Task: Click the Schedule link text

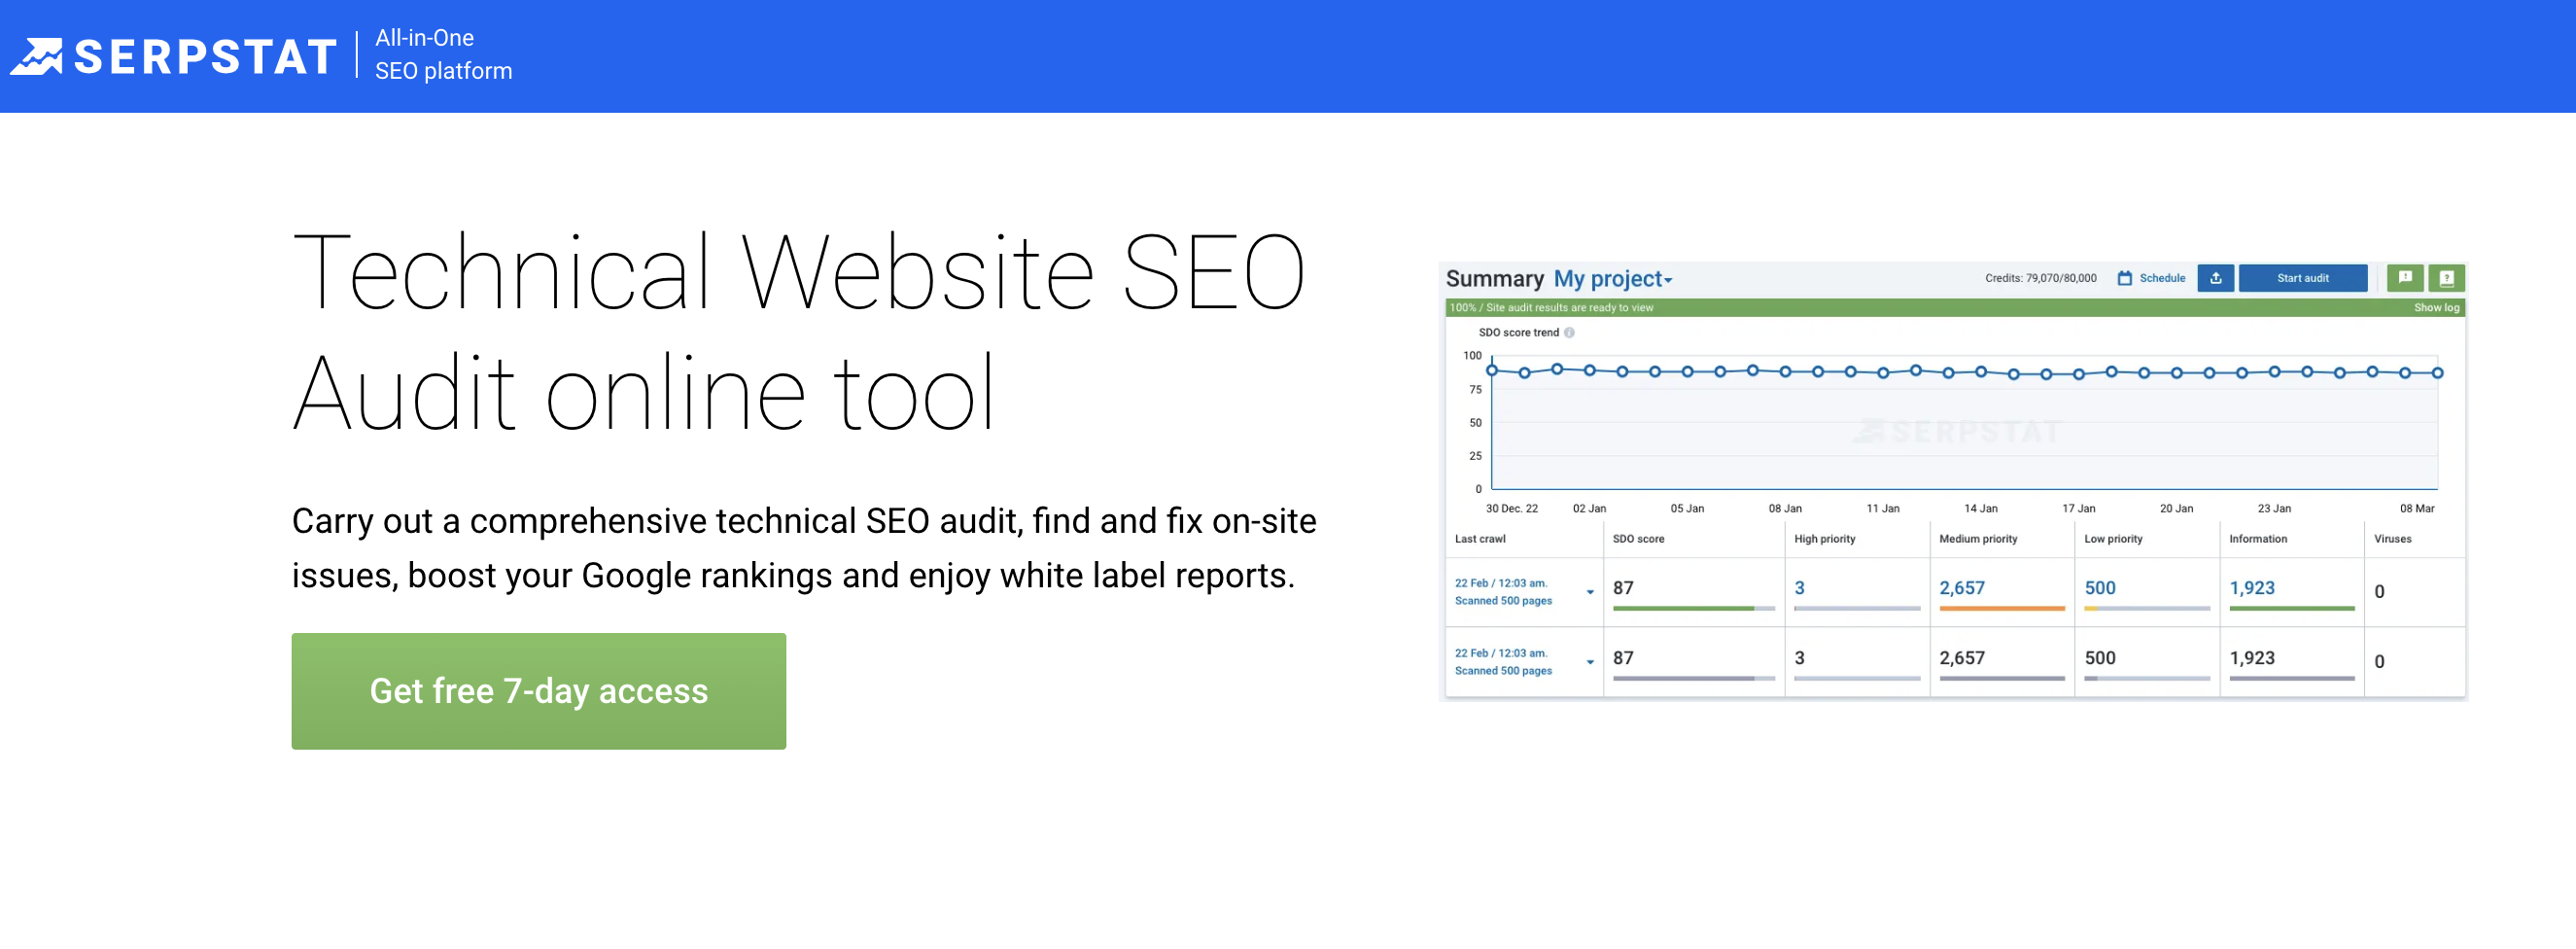Action: coord(2162,279)
